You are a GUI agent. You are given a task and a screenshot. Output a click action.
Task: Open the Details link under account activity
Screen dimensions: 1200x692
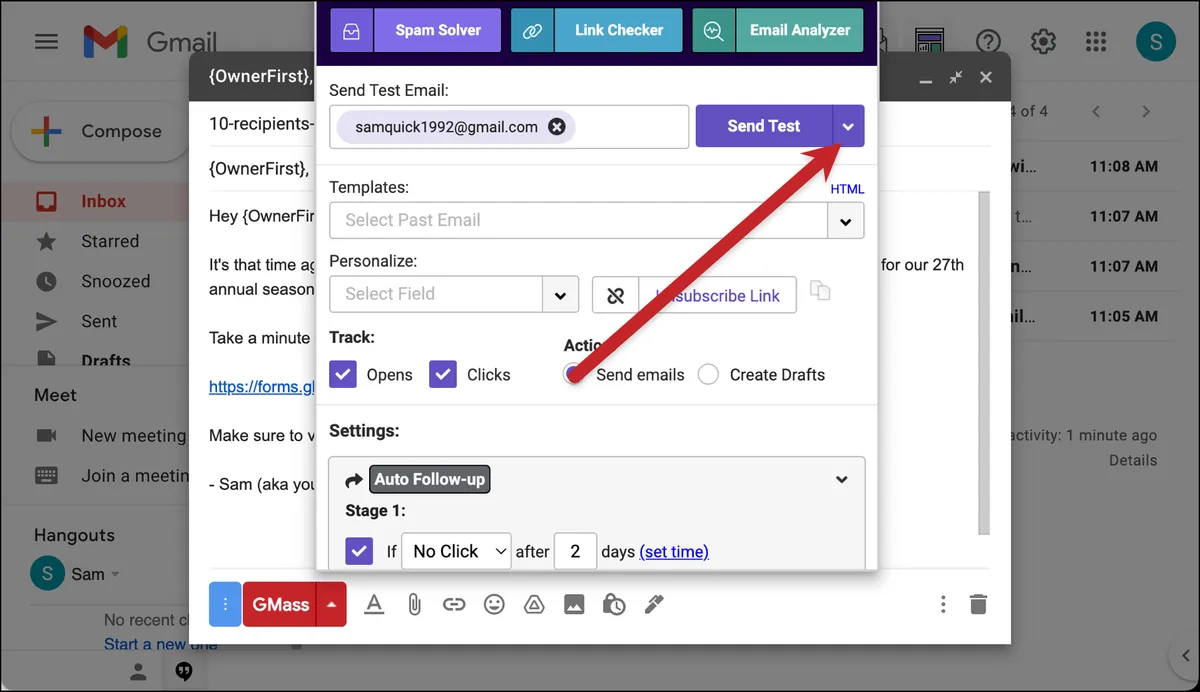pos(1133,460)
